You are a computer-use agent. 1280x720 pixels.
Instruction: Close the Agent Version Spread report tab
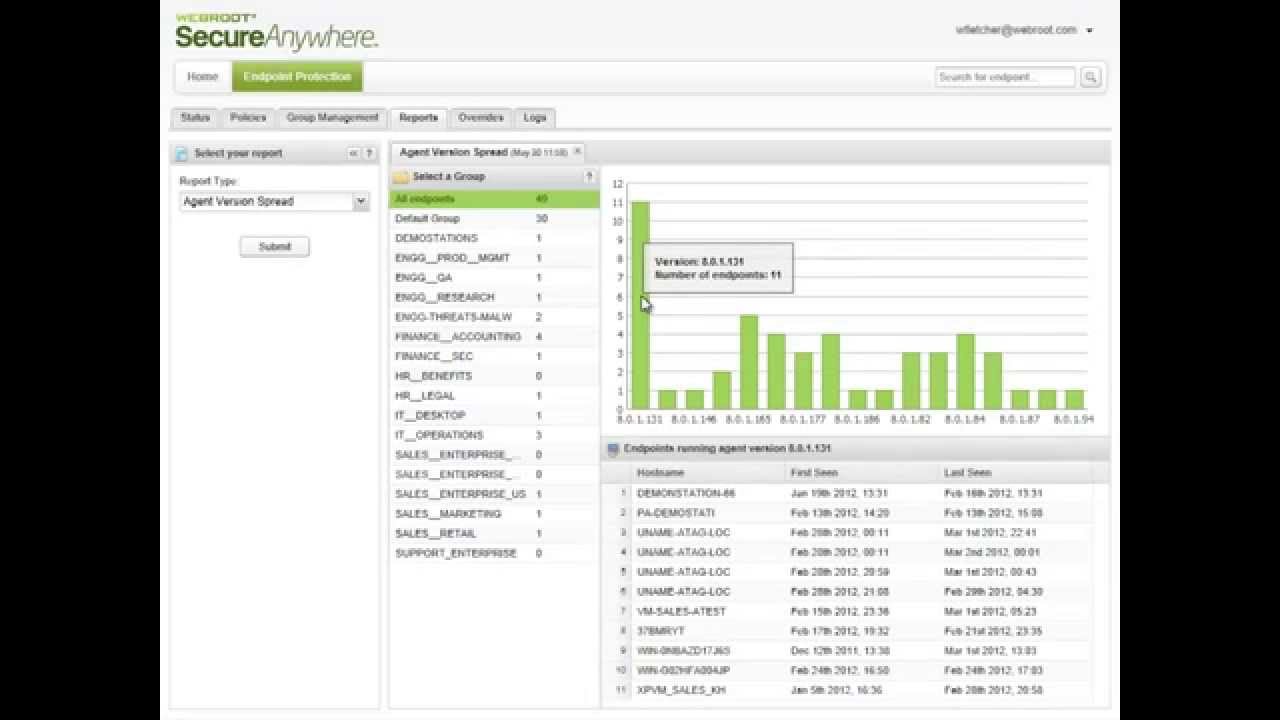click(x=577, y=152)
